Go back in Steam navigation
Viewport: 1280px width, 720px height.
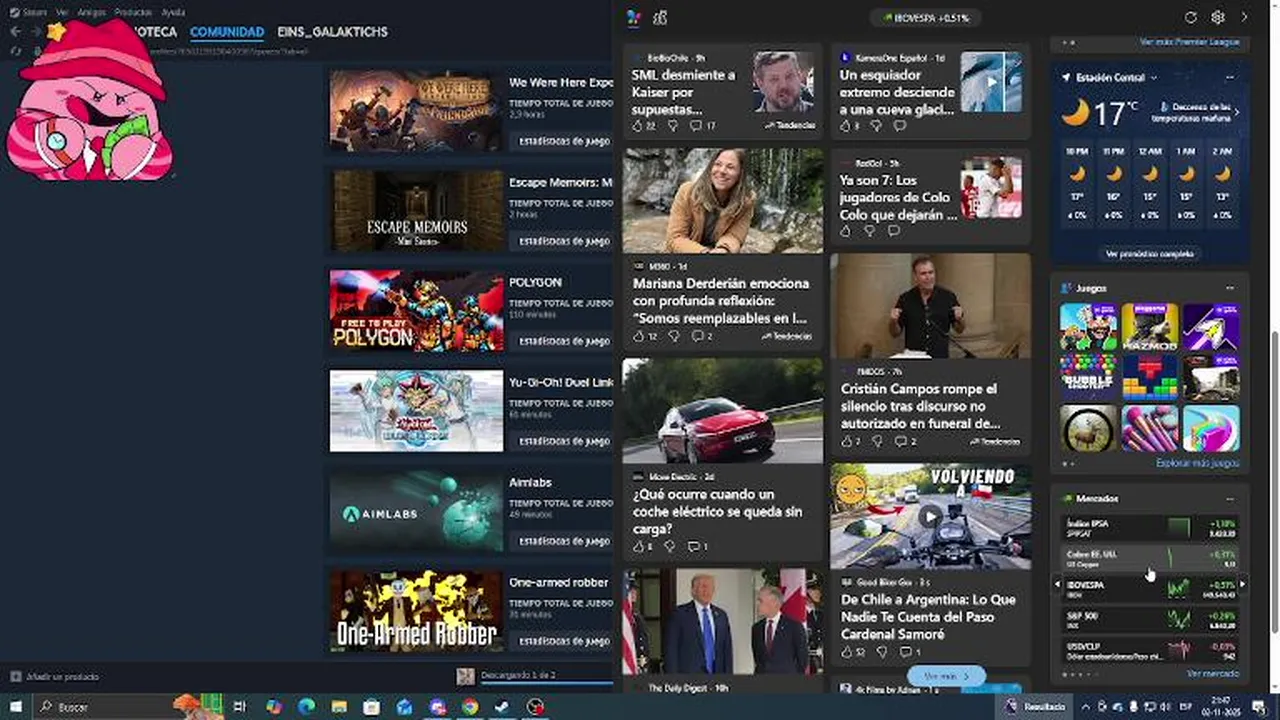coord(15,32)
